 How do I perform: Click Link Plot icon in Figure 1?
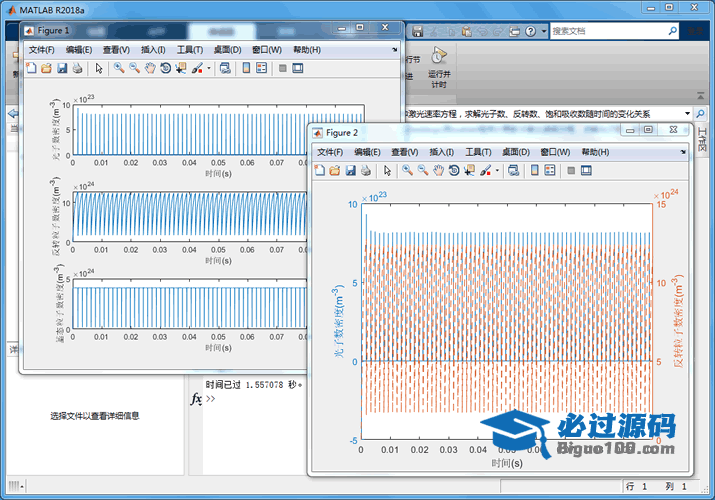pos(225,68)
